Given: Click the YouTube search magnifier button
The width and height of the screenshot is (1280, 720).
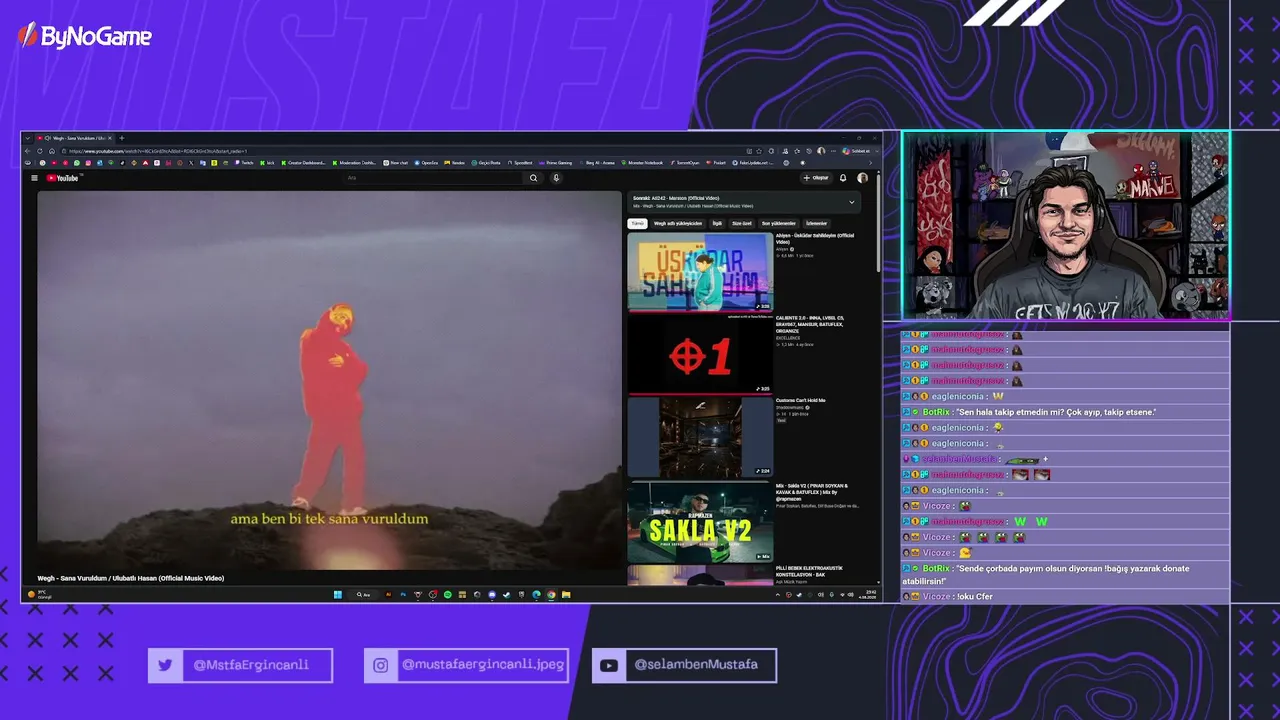Looking at the screenshot, I should 533,178.
